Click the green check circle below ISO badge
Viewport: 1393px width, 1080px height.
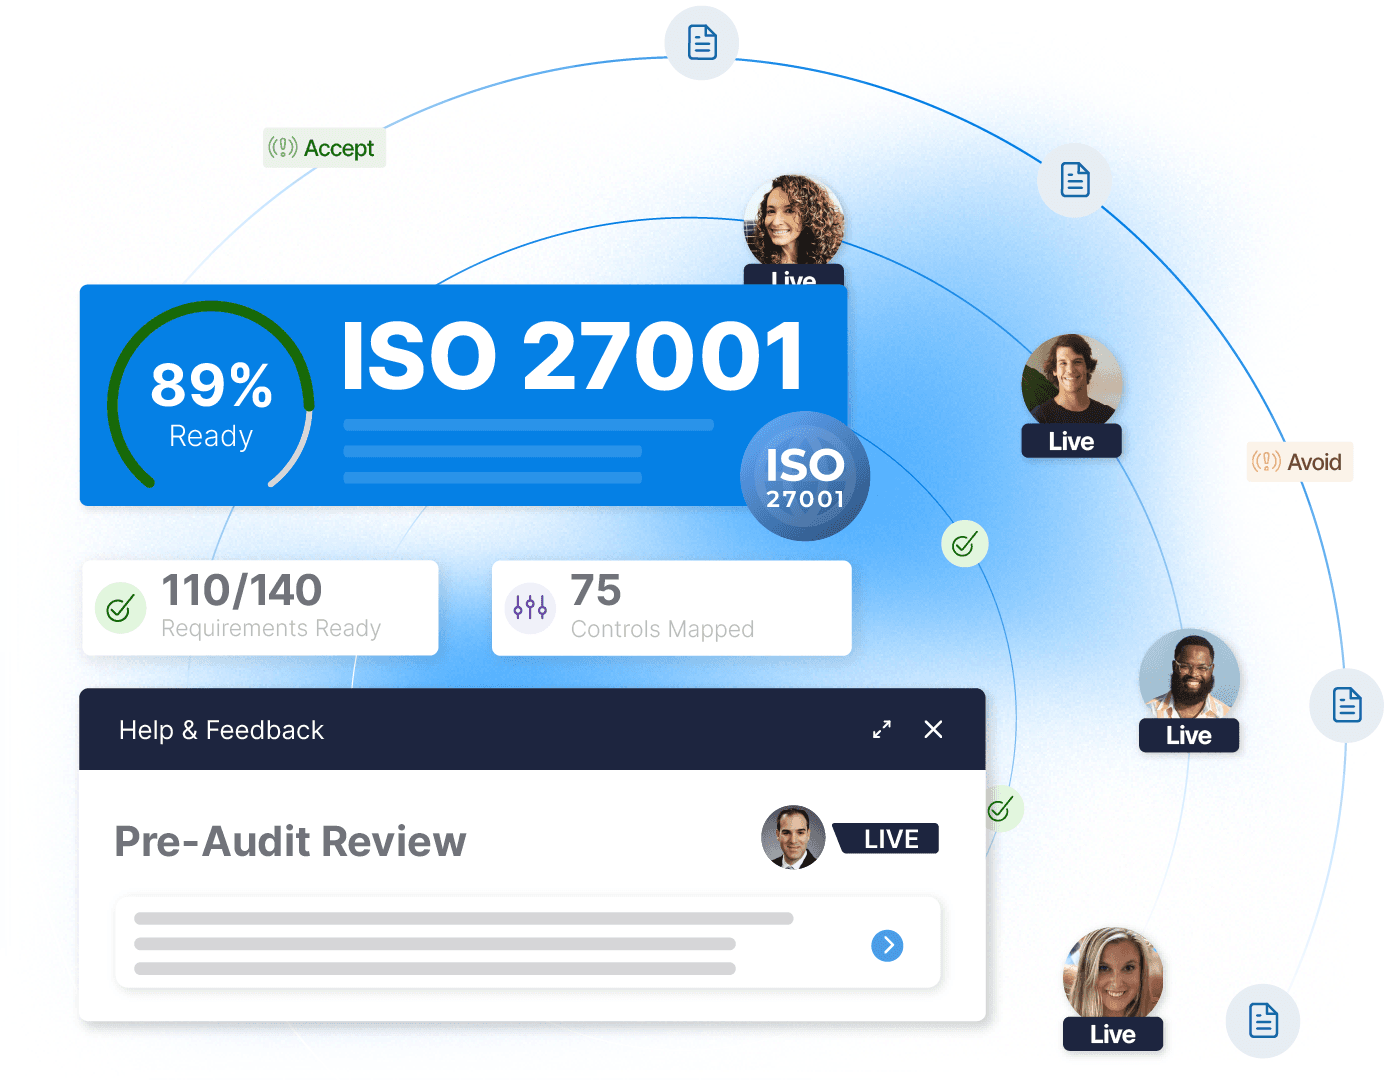(x=964, y=544)
